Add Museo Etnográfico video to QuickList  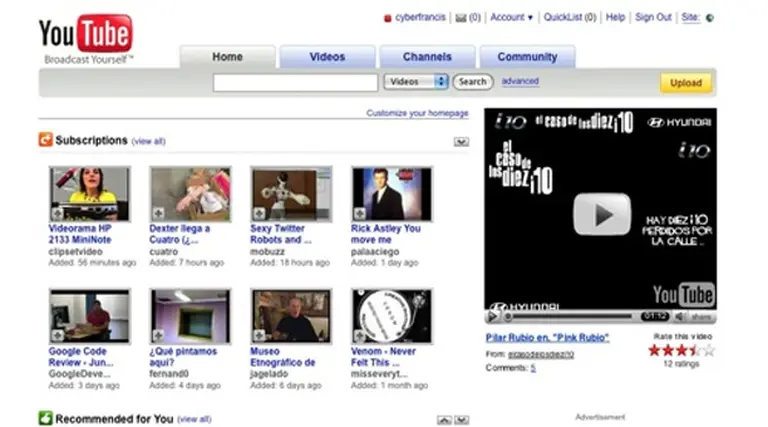pyautogui.click(x=259, y=336)
